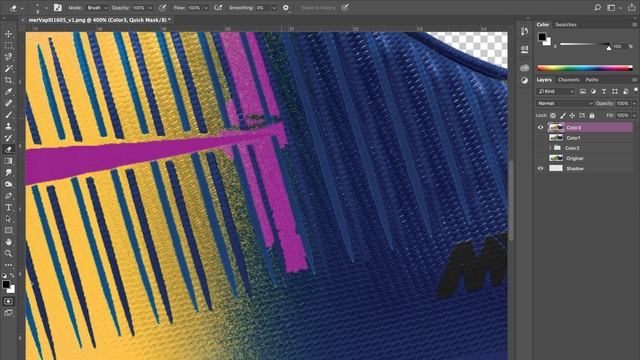Select the Zoom tool
Screen dimensions: 640x360
coord(8,253)
